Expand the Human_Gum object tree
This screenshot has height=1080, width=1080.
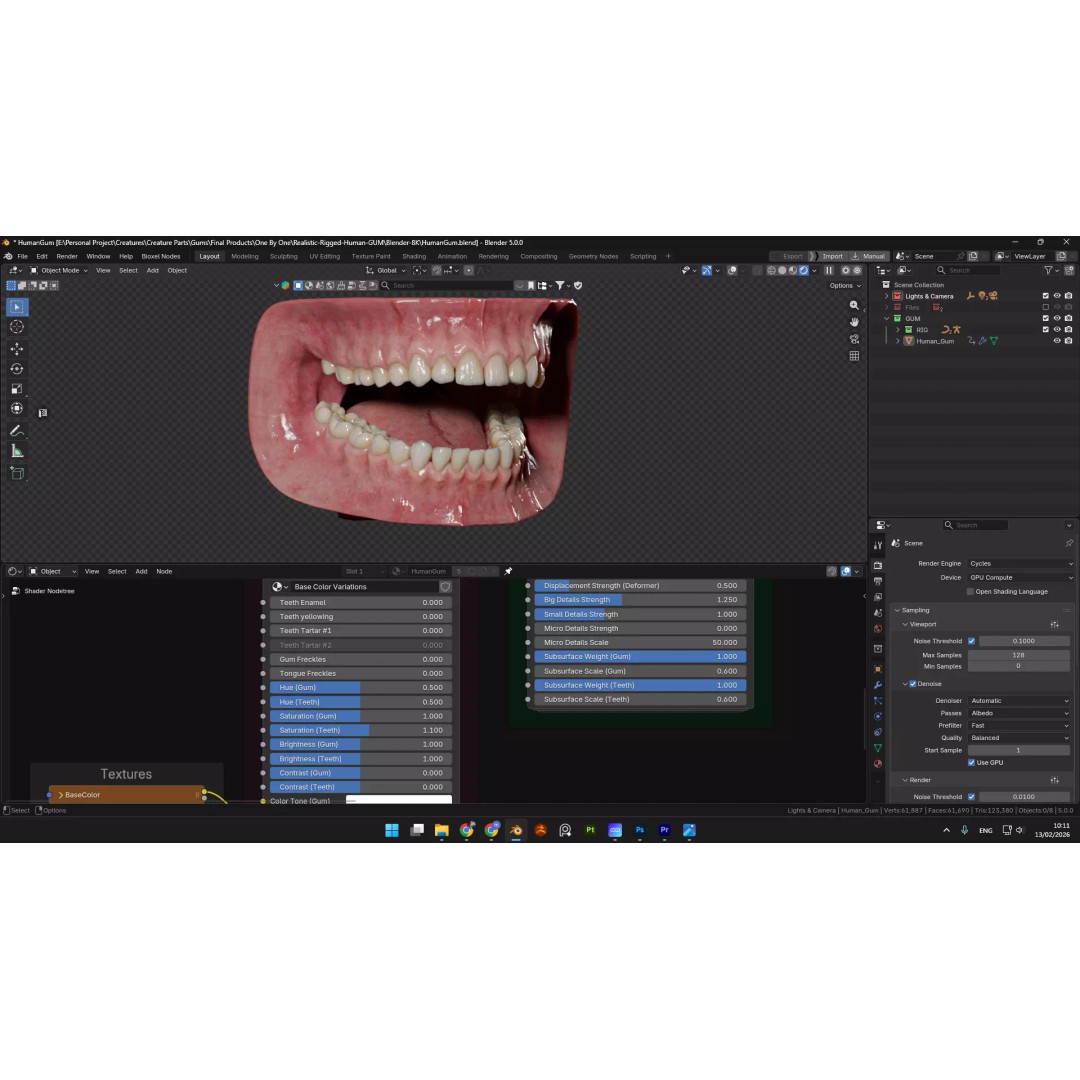(897, 341)
